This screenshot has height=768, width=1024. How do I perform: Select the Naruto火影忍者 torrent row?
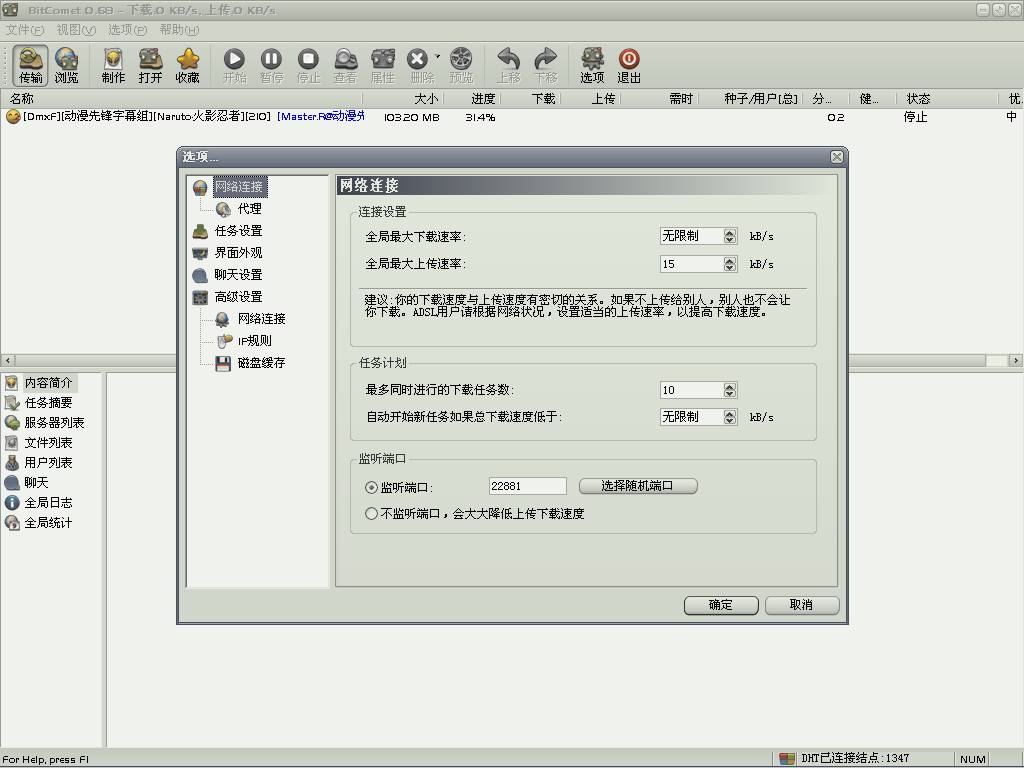(x=512, y=117)
